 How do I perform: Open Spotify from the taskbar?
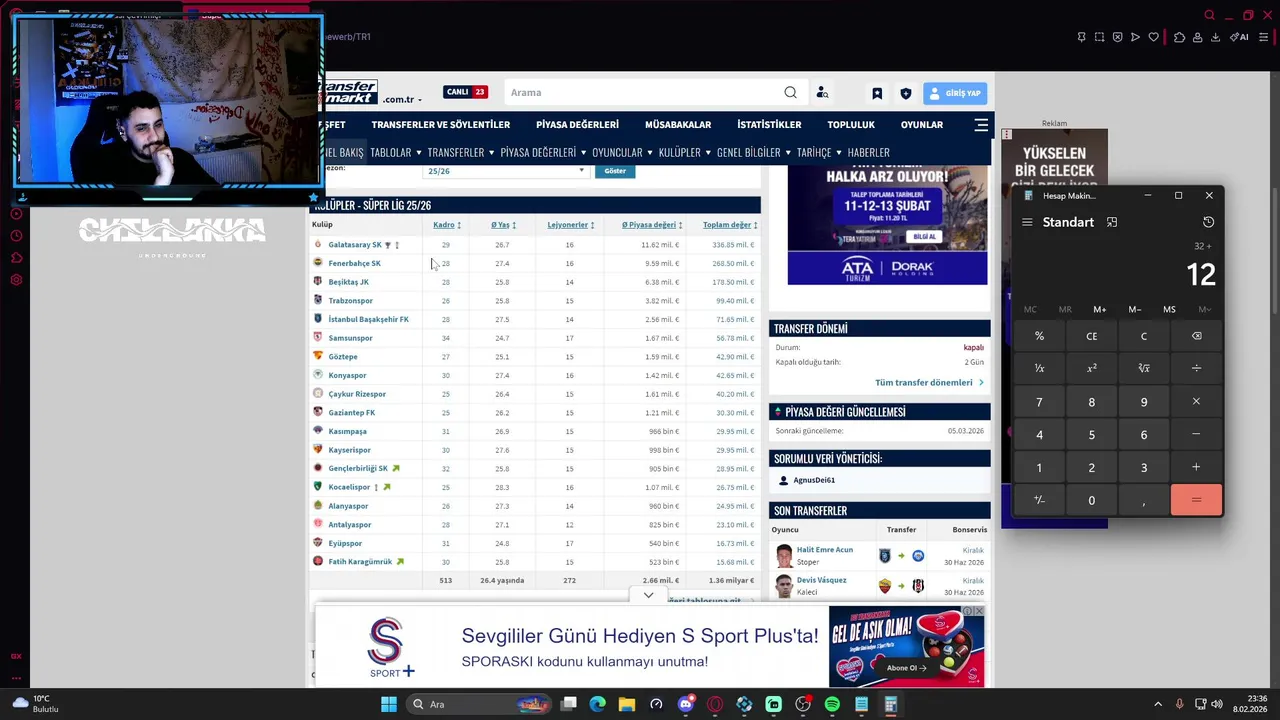tap(832, 704)
